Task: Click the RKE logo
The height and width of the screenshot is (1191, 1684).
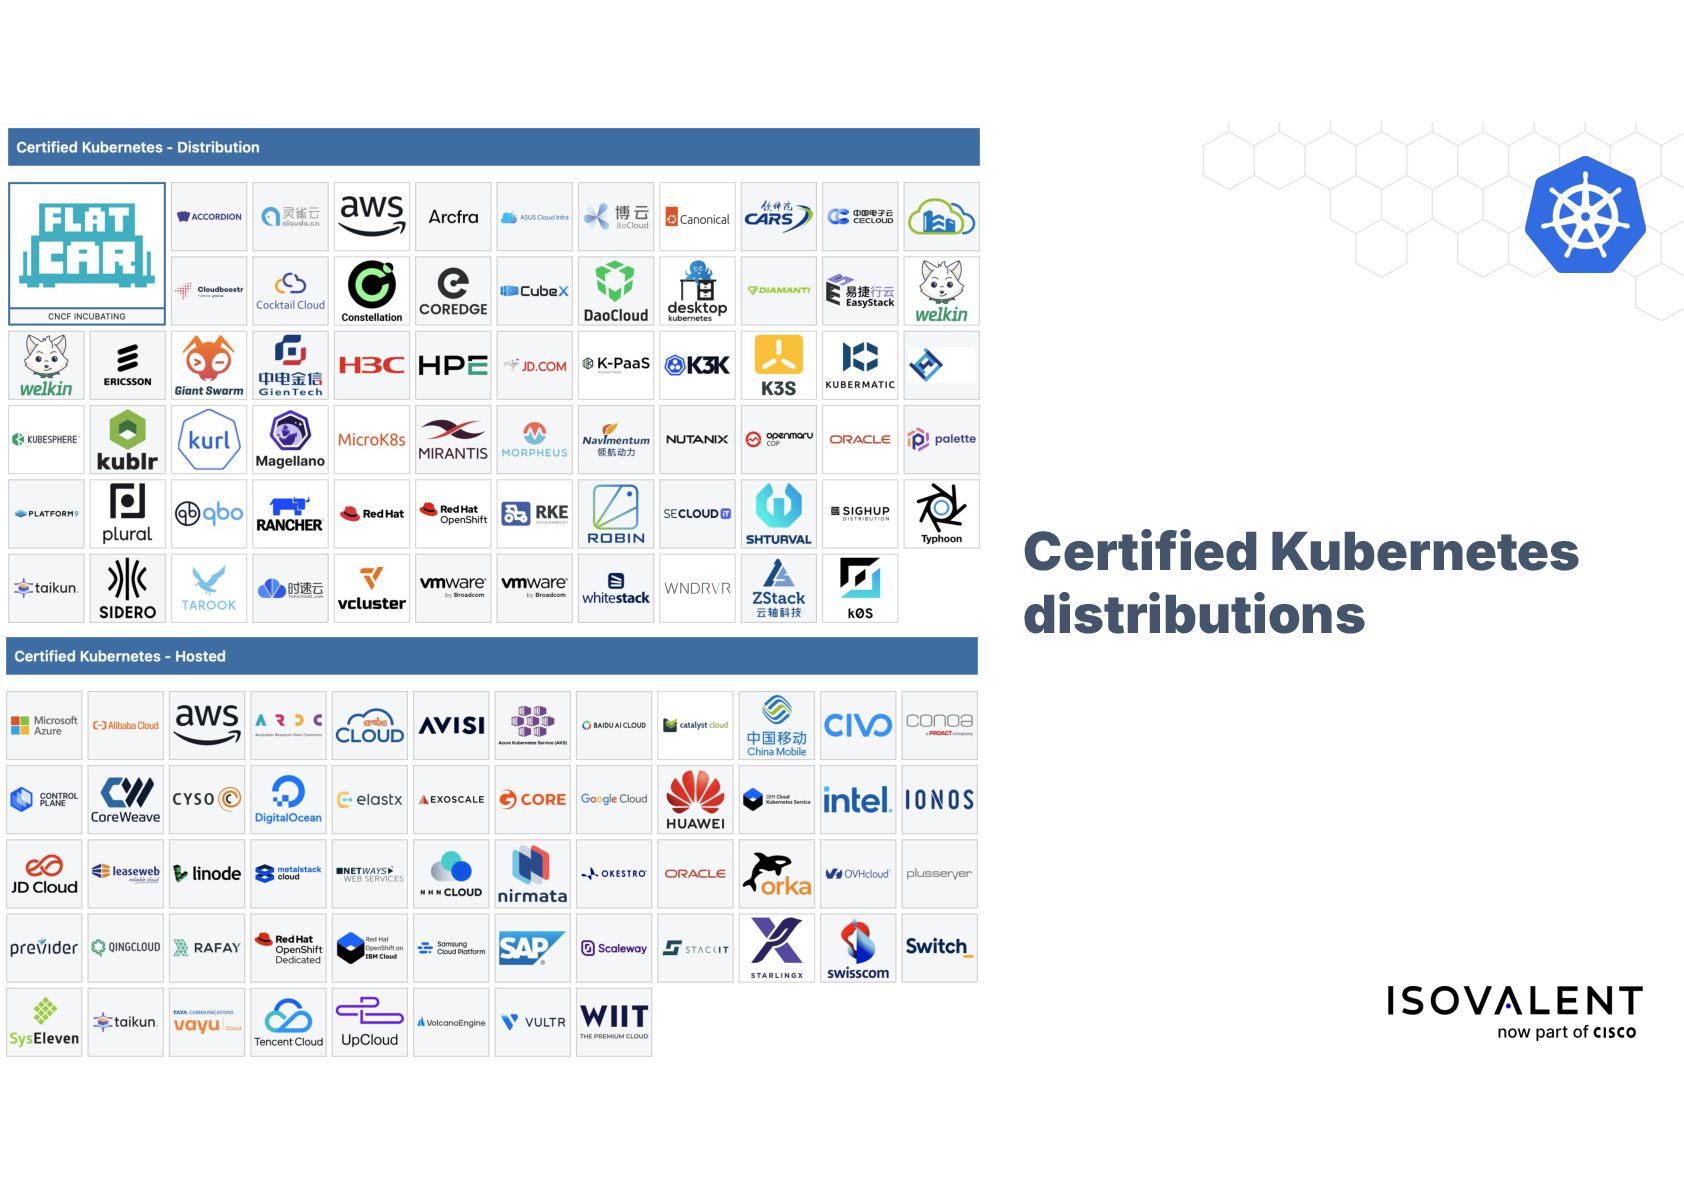Action: coord(534,514)
